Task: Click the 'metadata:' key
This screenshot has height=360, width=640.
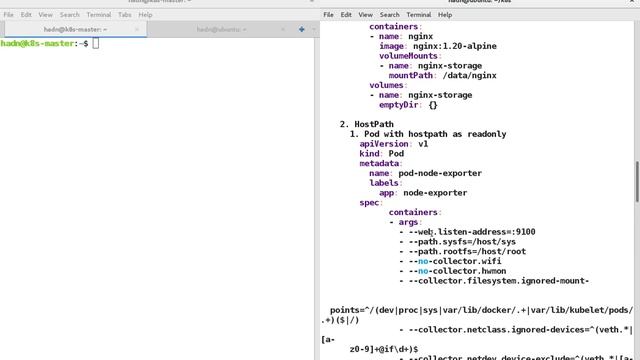Action: pyautogui.click(x=381, y=163)
